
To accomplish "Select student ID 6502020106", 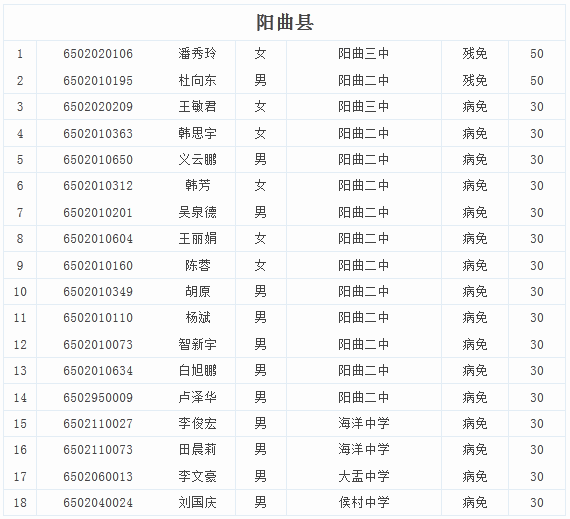I will point(98,54).
